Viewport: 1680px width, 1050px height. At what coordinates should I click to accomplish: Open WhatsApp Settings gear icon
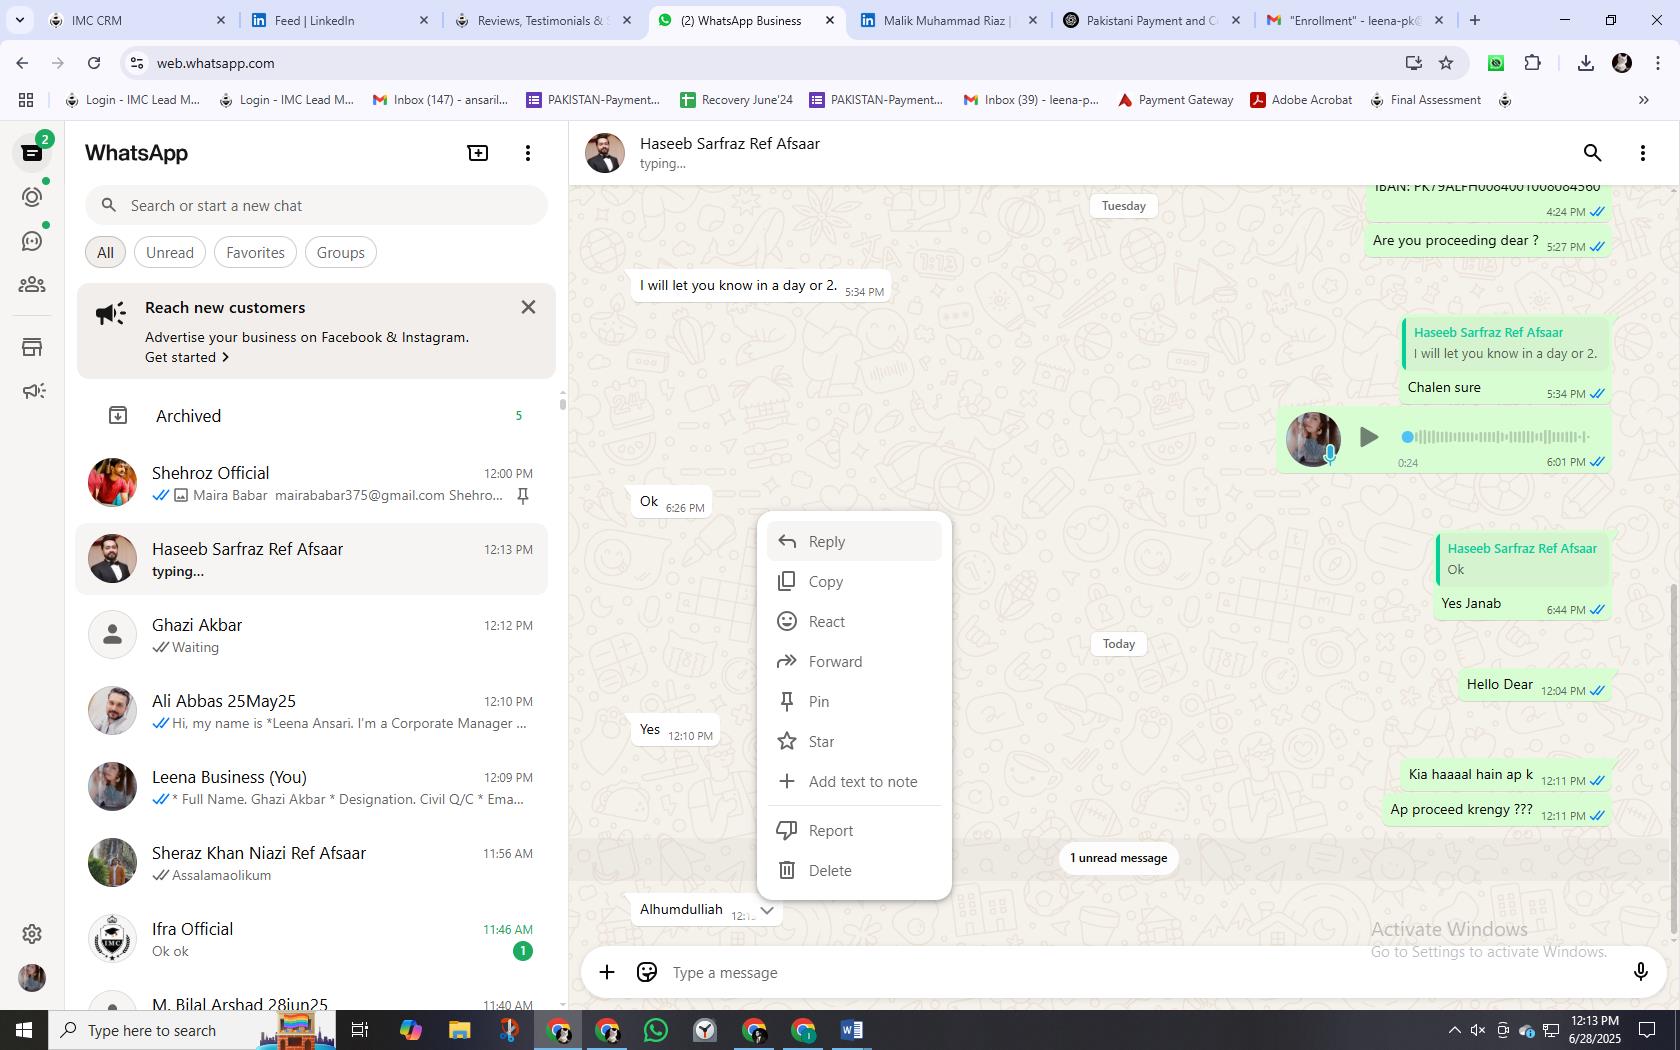pyautogui.click(x=32, y=934)
